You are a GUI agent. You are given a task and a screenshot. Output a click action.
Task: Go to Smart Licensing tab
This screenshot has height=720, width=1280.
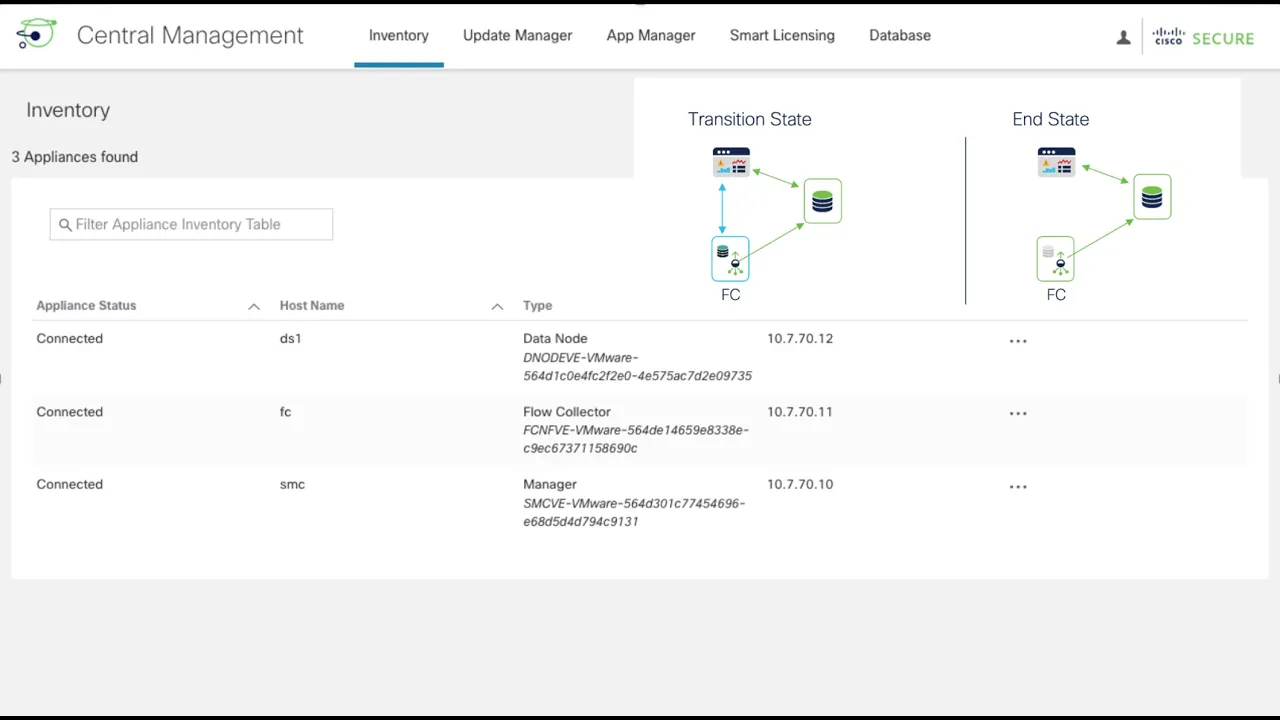pyautogui.click(x=782, y=35)
